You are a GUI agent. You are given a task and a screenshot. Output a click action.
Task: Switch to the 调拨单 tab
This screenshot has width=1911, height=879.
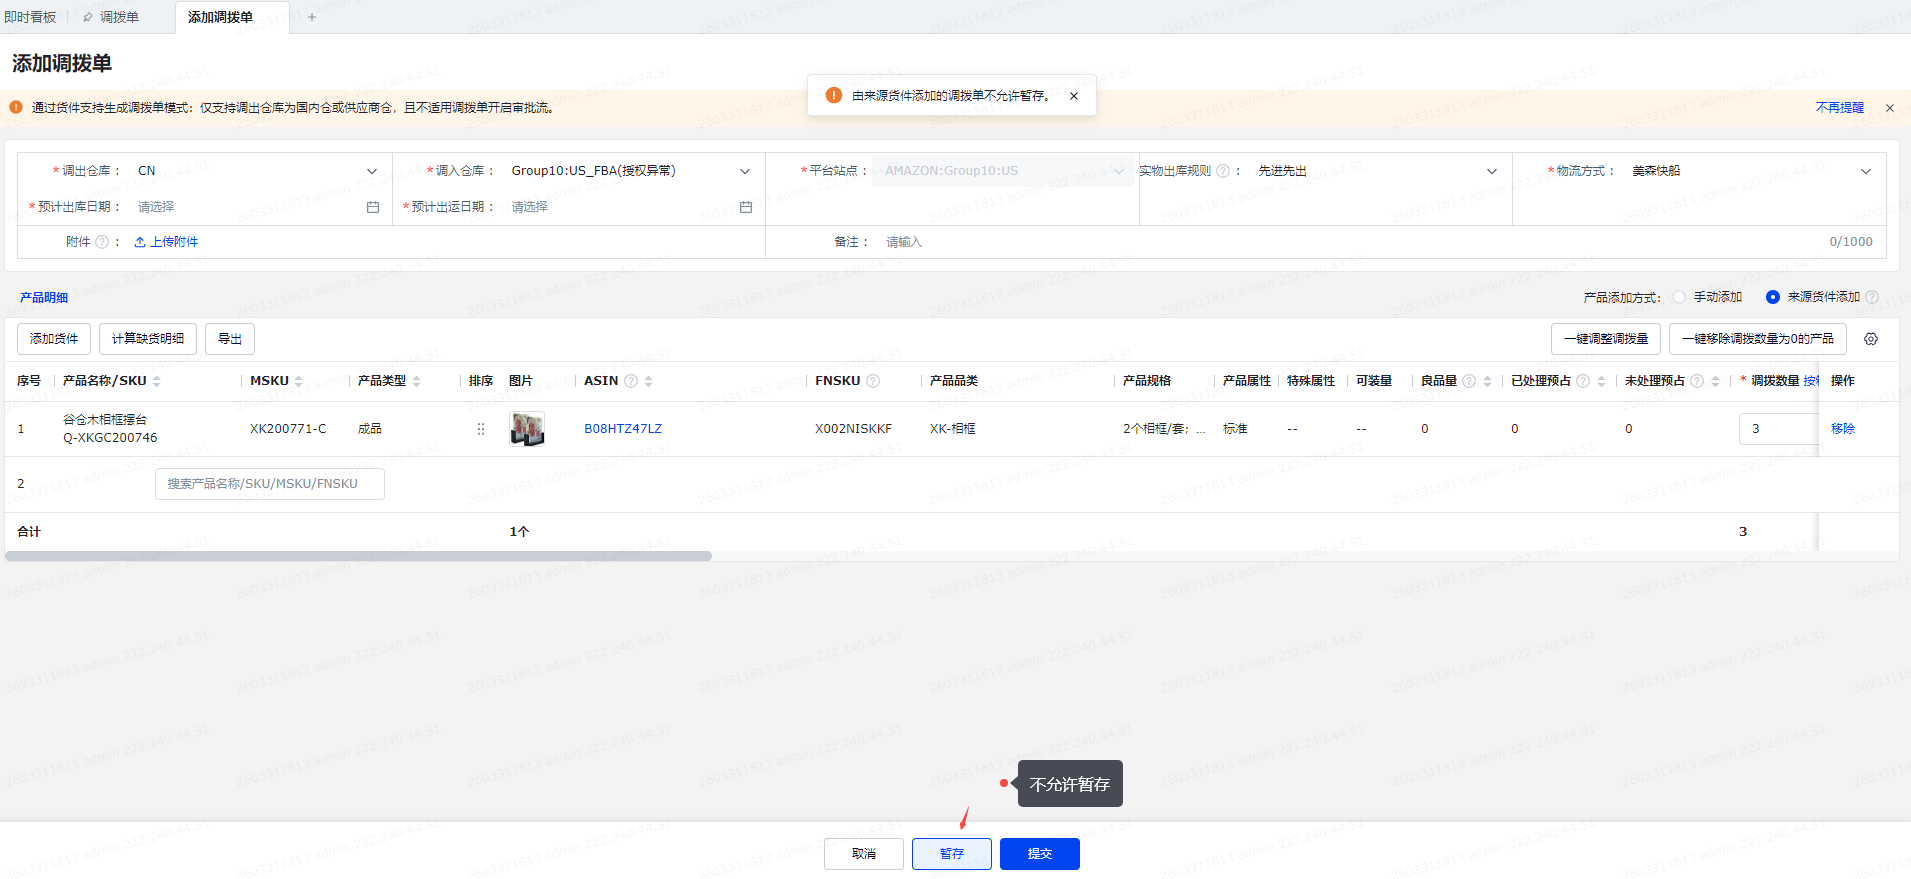coord(118,17)
